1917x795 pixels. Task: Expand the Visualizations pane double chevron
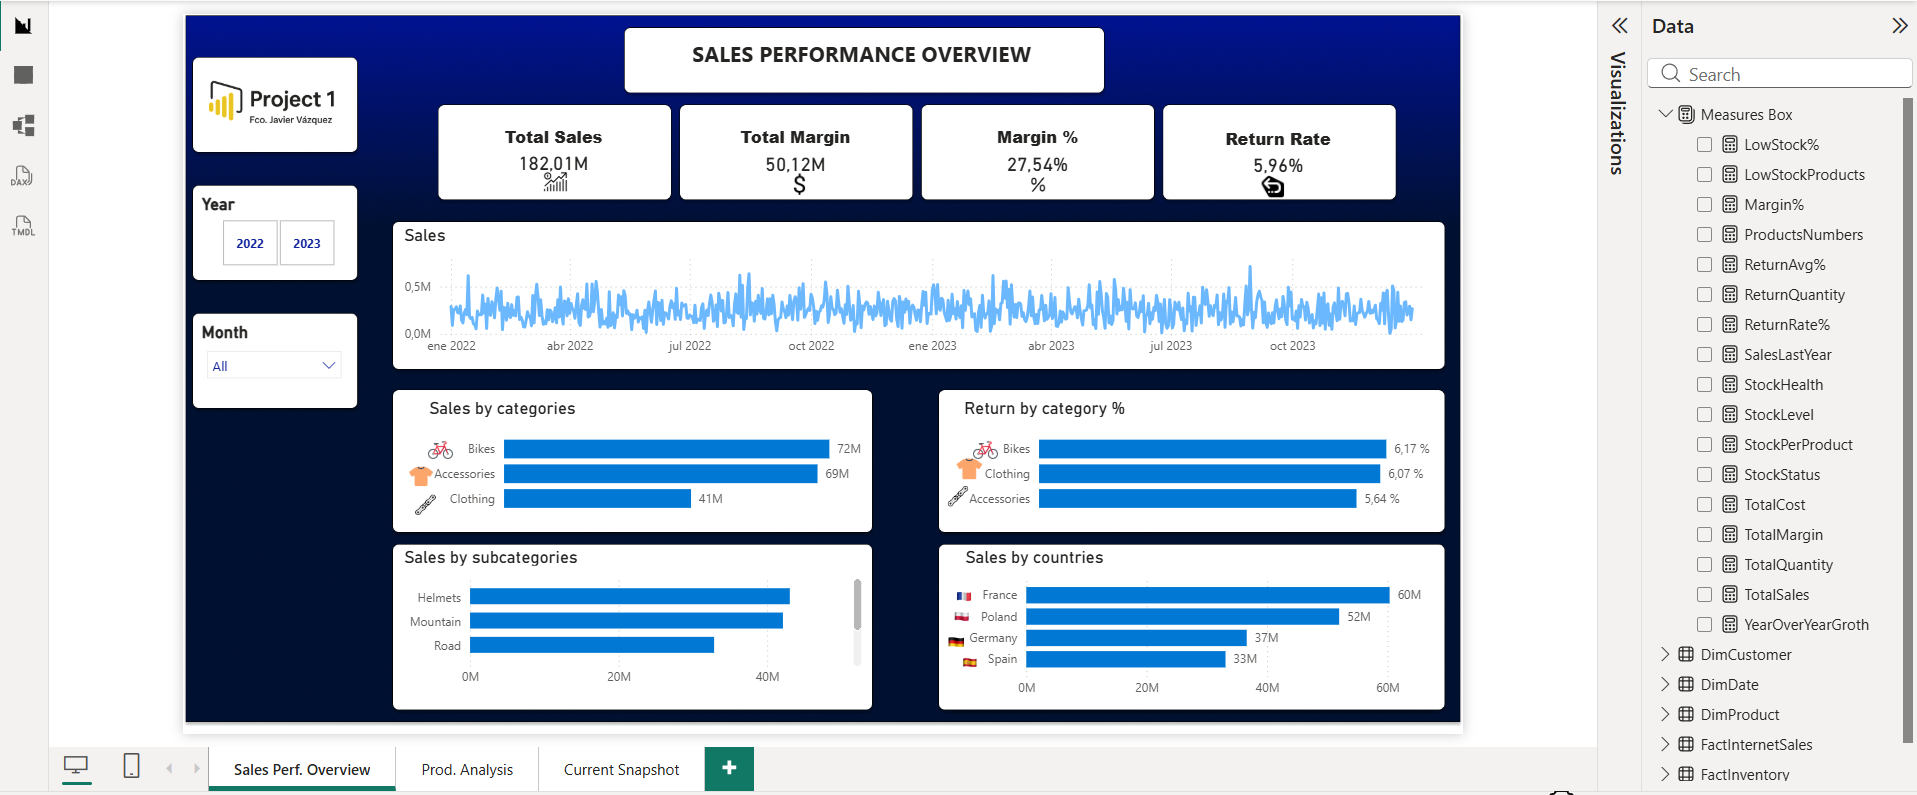(x=1619, y=26)
